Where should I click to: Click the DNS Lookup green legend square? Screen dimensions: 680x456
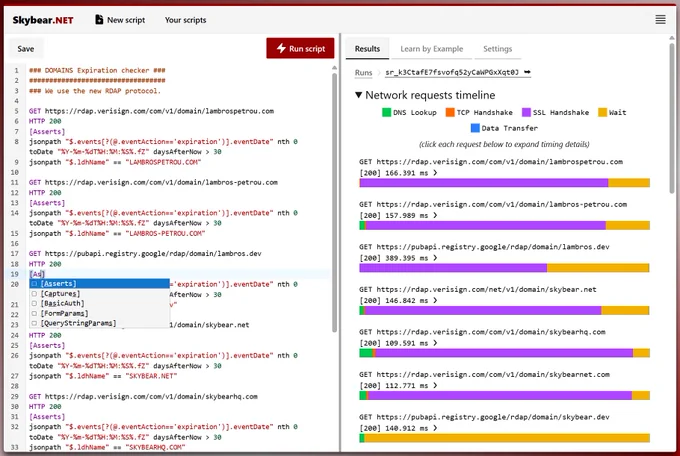(x=386, y=112)
